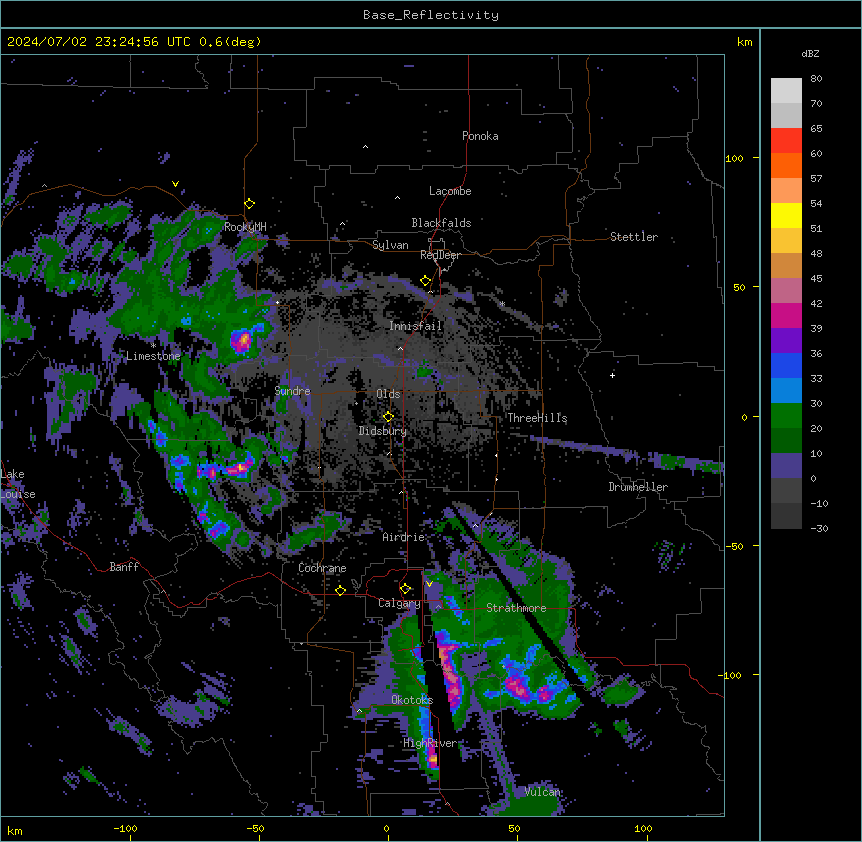
Task: Pick the deep purple swatch beside 39 dBZ
Action: [x=786, y=341]
